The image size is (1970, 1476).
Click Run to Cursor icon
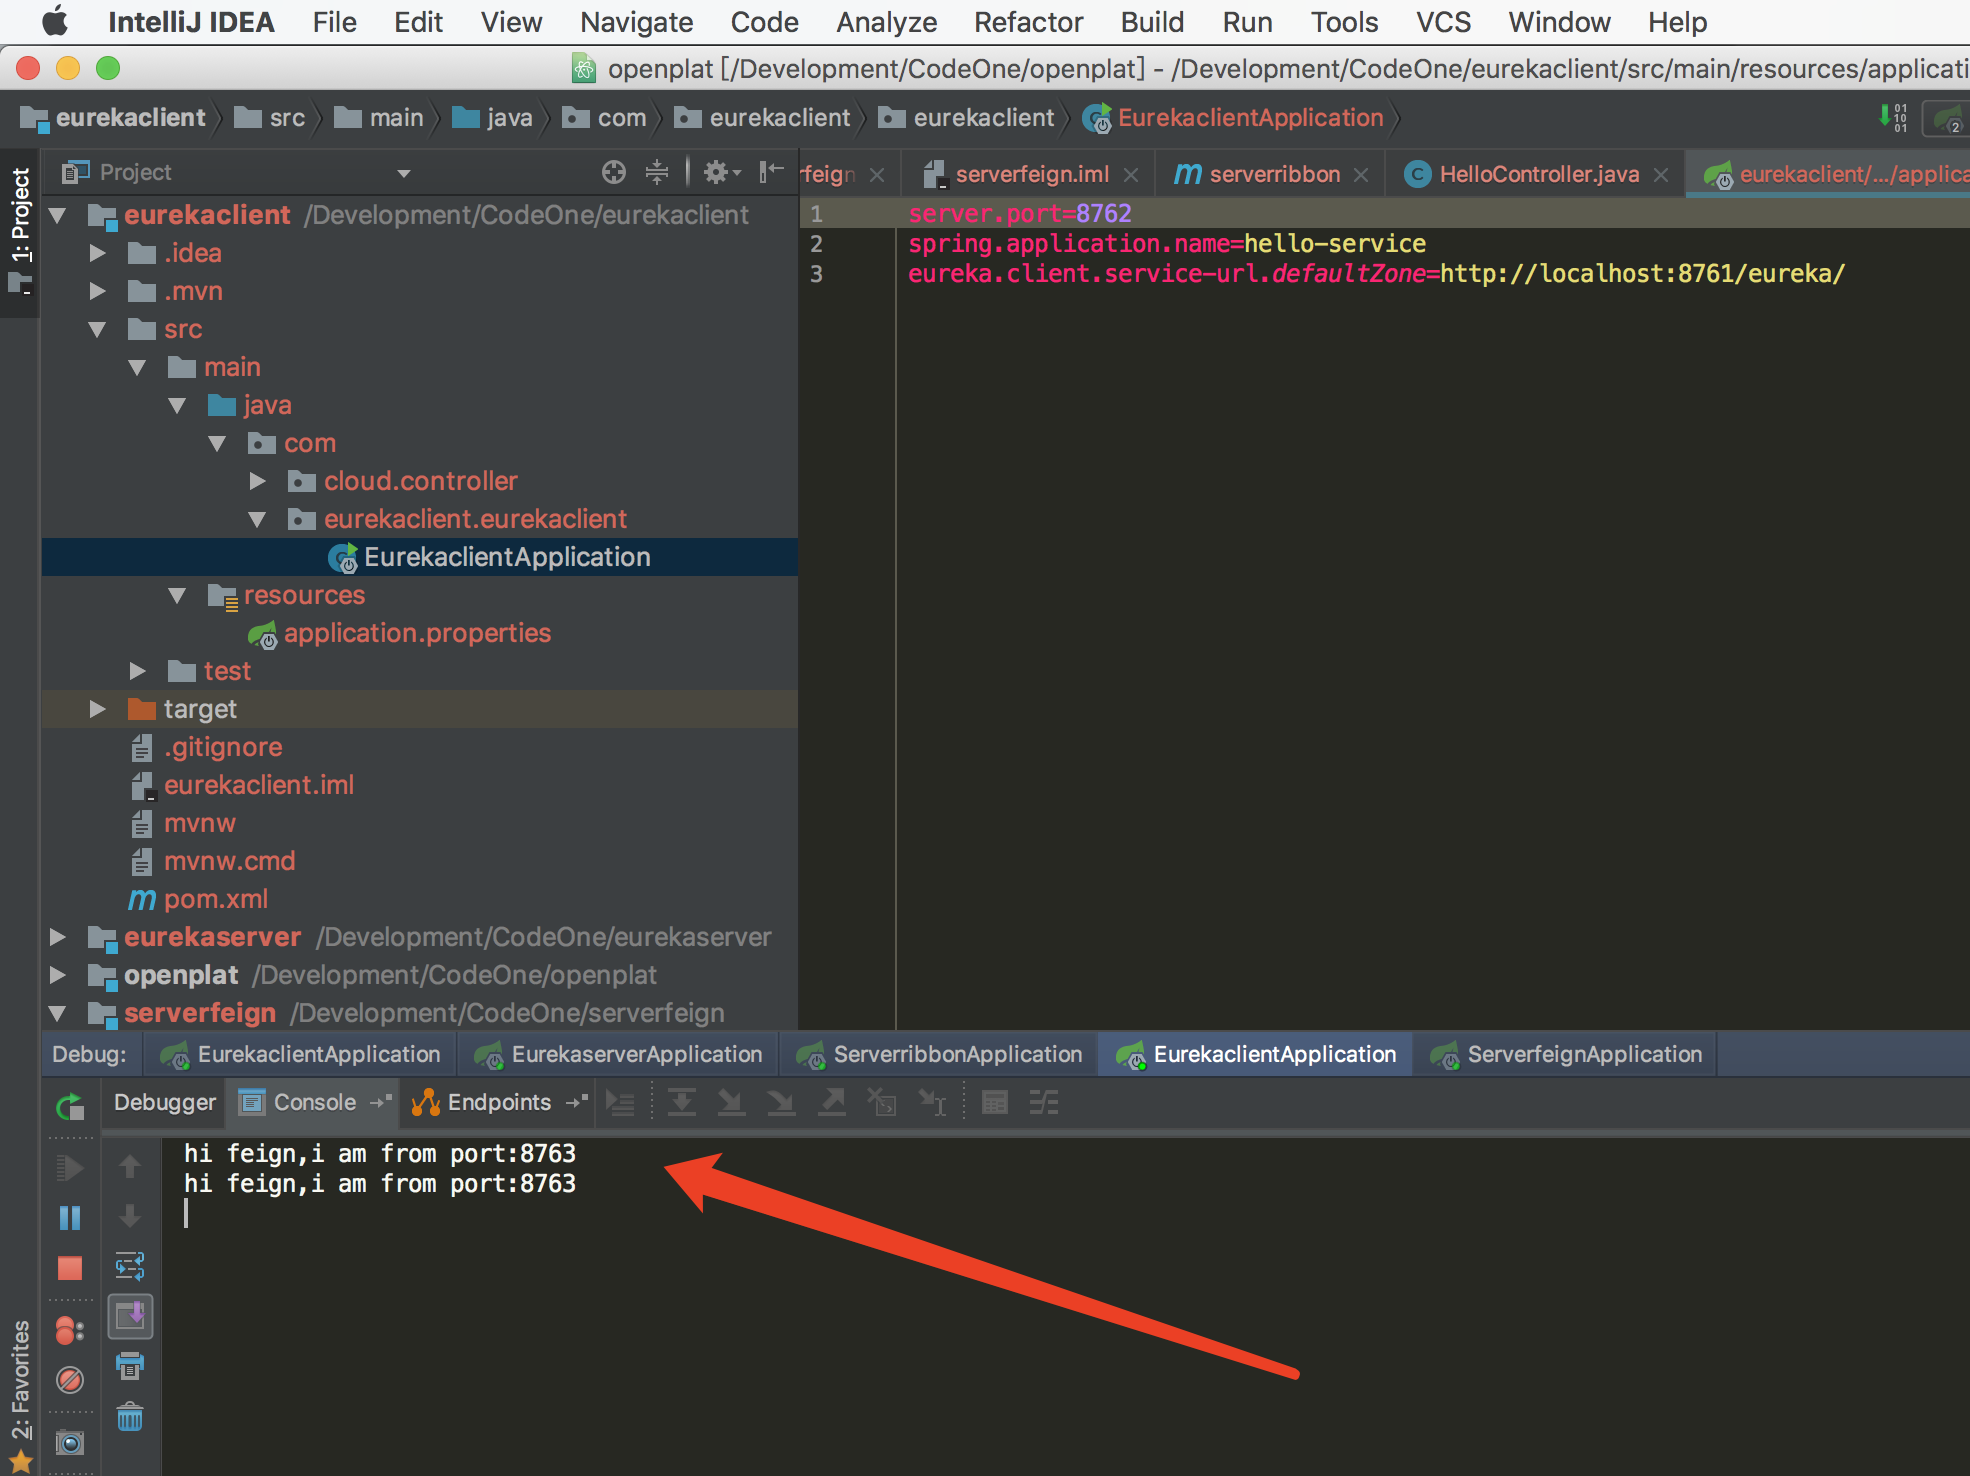point(932,1103)
